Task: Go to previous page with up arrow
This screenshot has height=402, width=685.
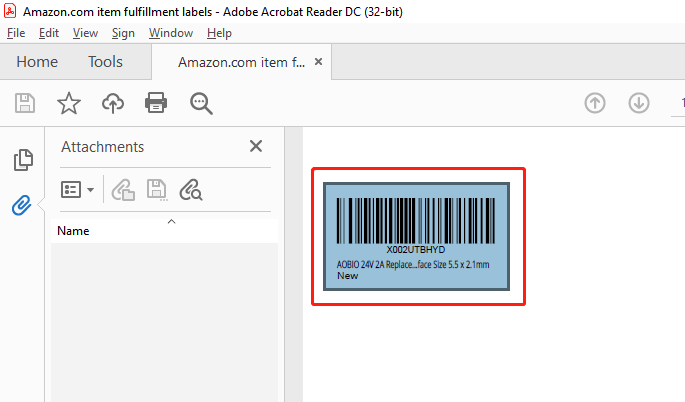Action: click(x=595, y=103)
